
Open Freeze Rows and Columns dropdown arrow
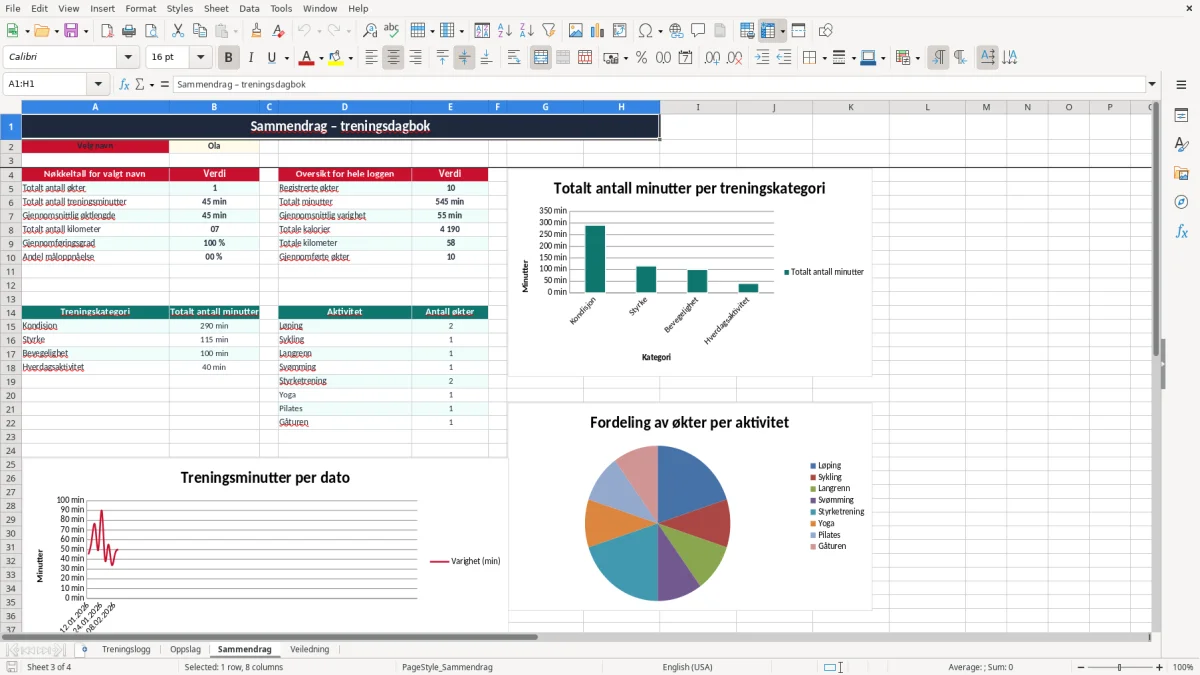(x=783, y=31)
